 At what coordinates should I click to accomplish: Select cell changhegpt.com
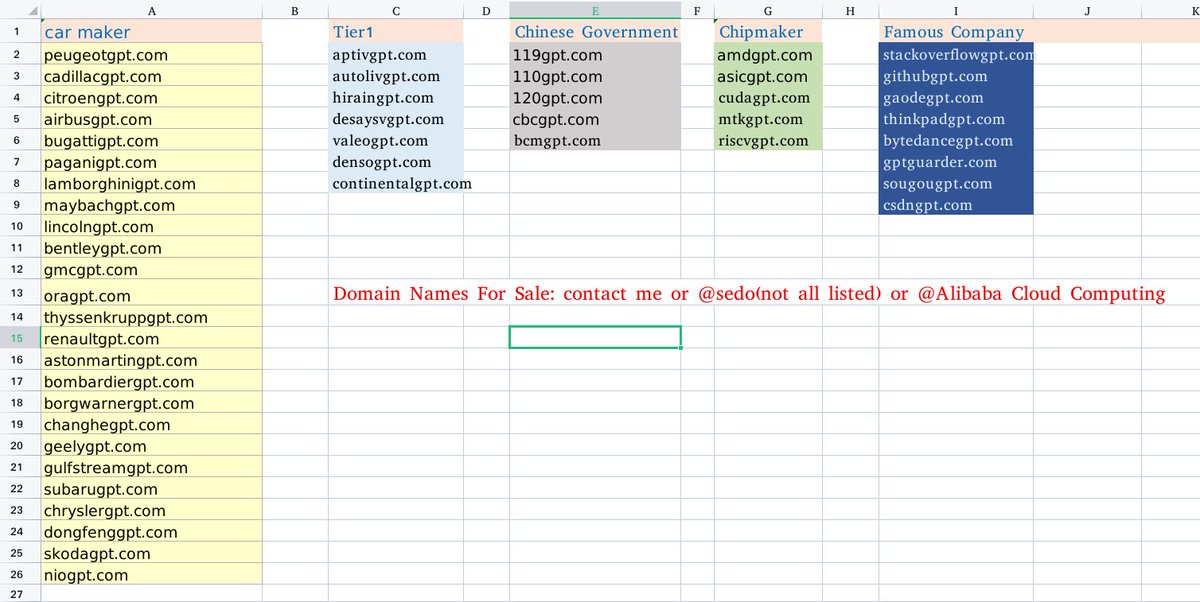pyautogui.click(x=151, y=425)
